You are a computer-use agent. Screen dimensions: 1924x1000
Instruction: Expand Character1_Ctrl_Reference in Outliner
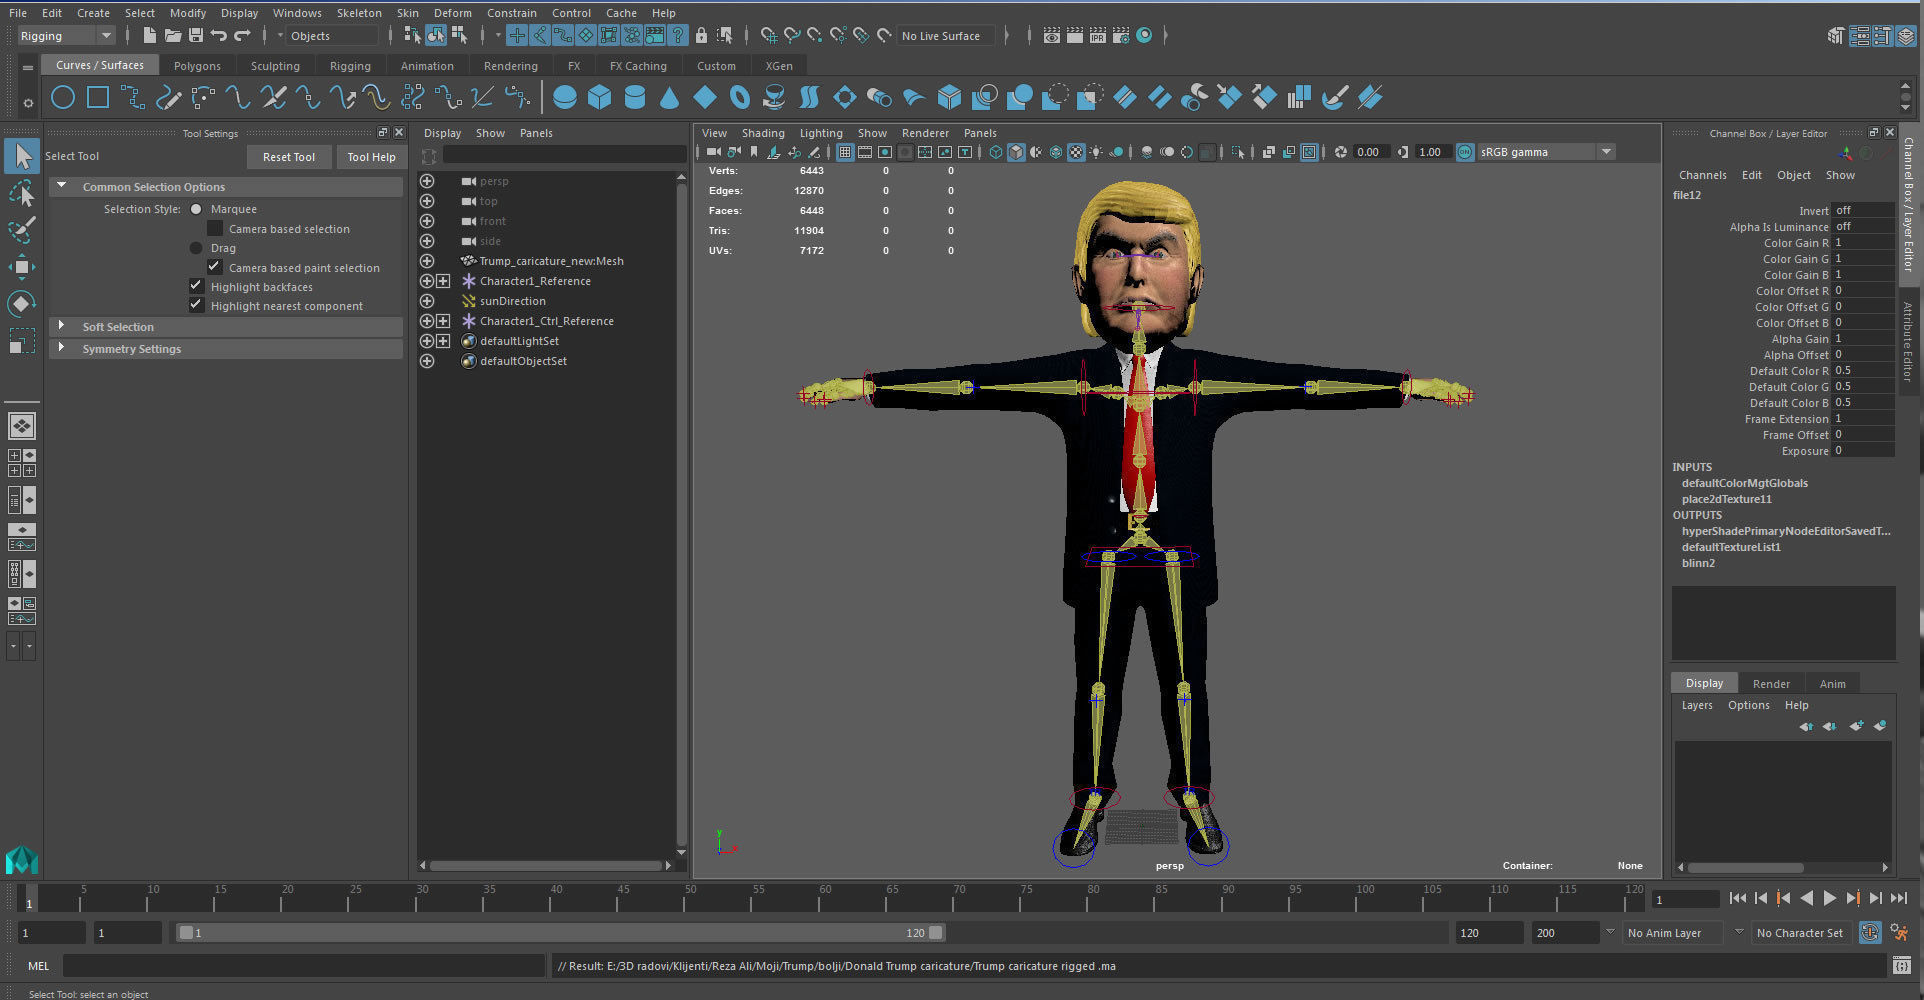(x=443, y=321)
